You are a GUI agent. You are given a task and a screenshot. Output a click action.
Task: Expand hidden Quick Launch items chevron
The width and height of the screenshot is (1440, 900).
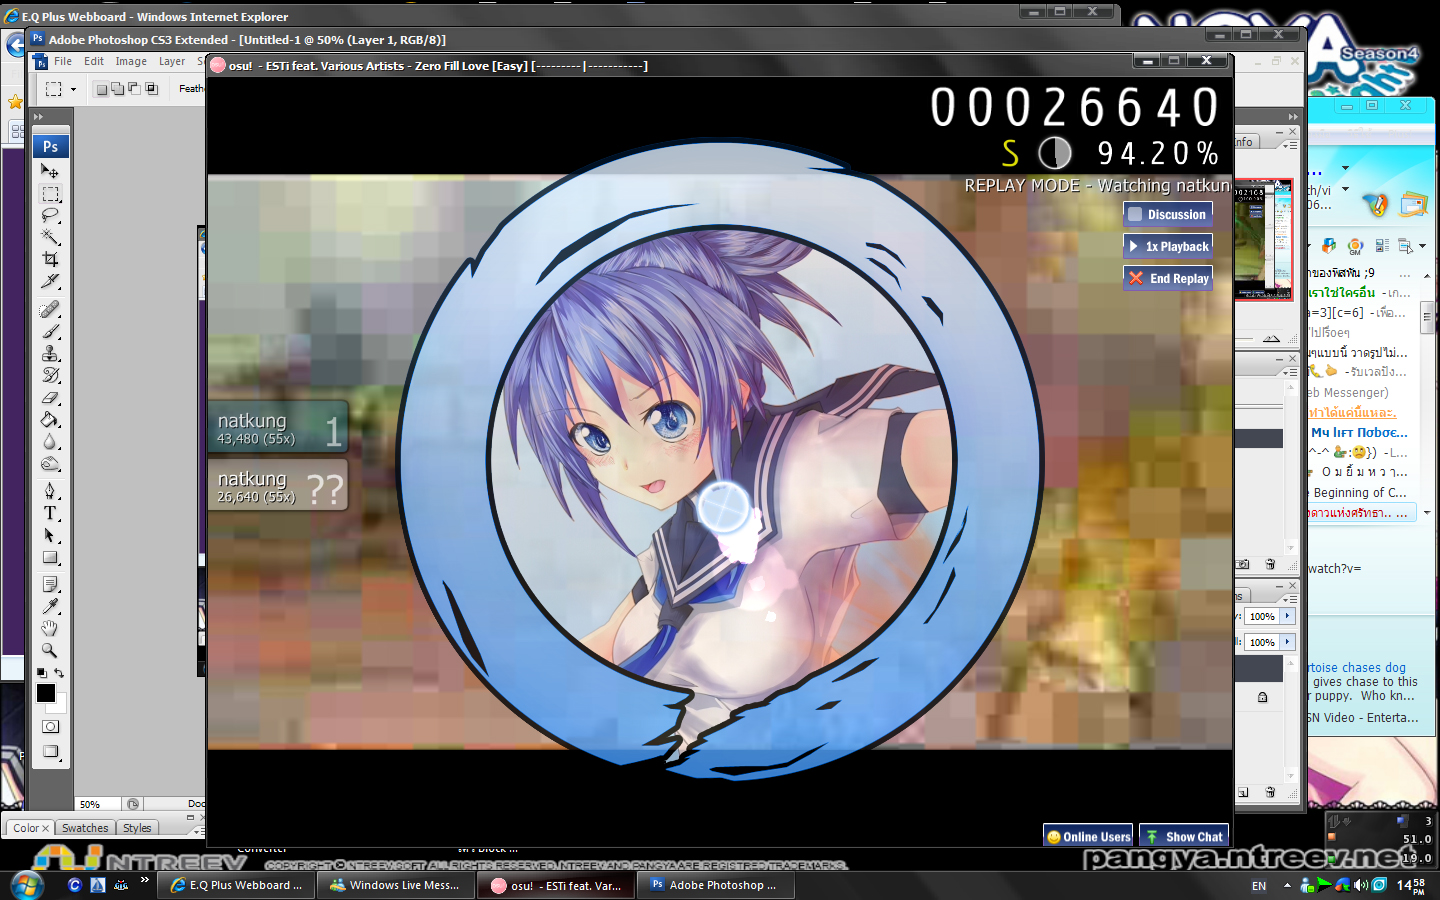(144, 881)
